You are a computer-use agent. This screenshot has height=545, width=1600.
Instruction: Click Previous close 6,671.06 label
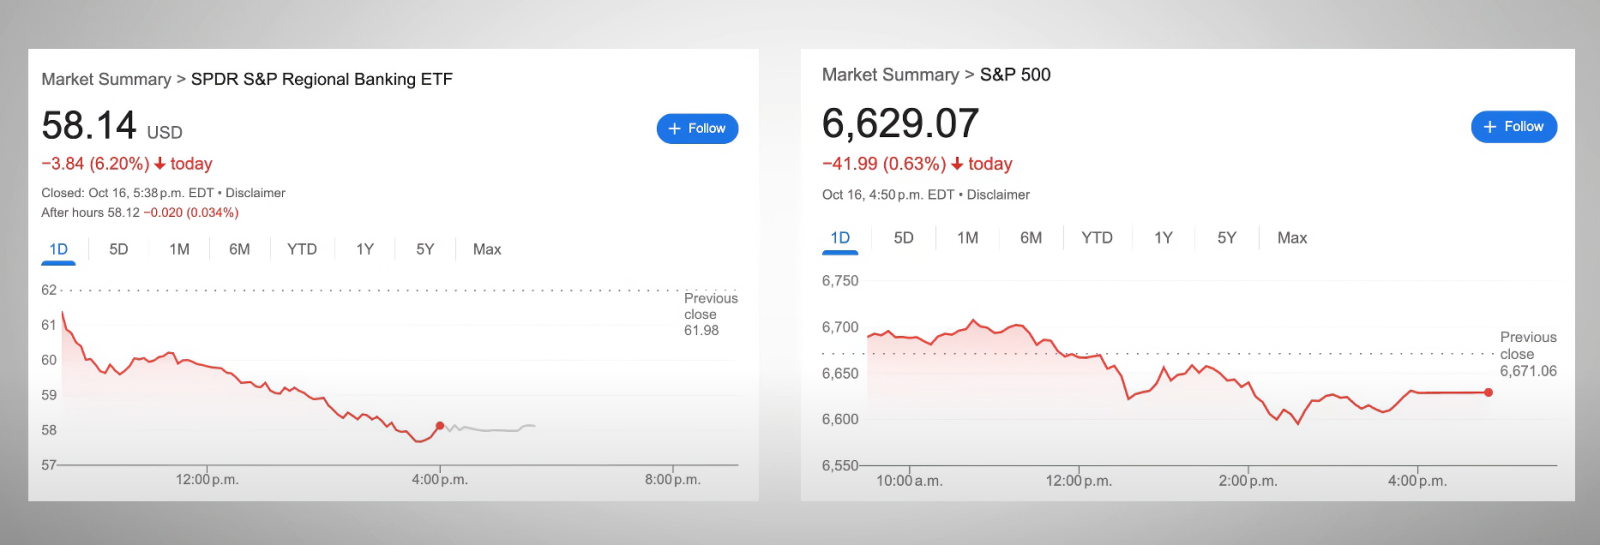[1528, 354]
